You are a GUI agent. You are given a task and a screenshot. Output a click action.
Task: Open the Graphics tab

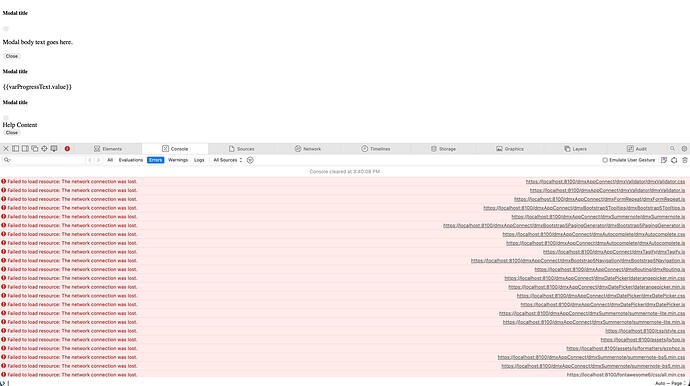tap(510, 149)
